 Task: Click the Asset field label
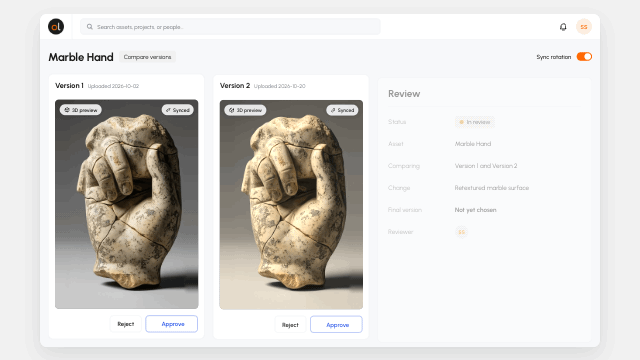(x=396, y=144)
